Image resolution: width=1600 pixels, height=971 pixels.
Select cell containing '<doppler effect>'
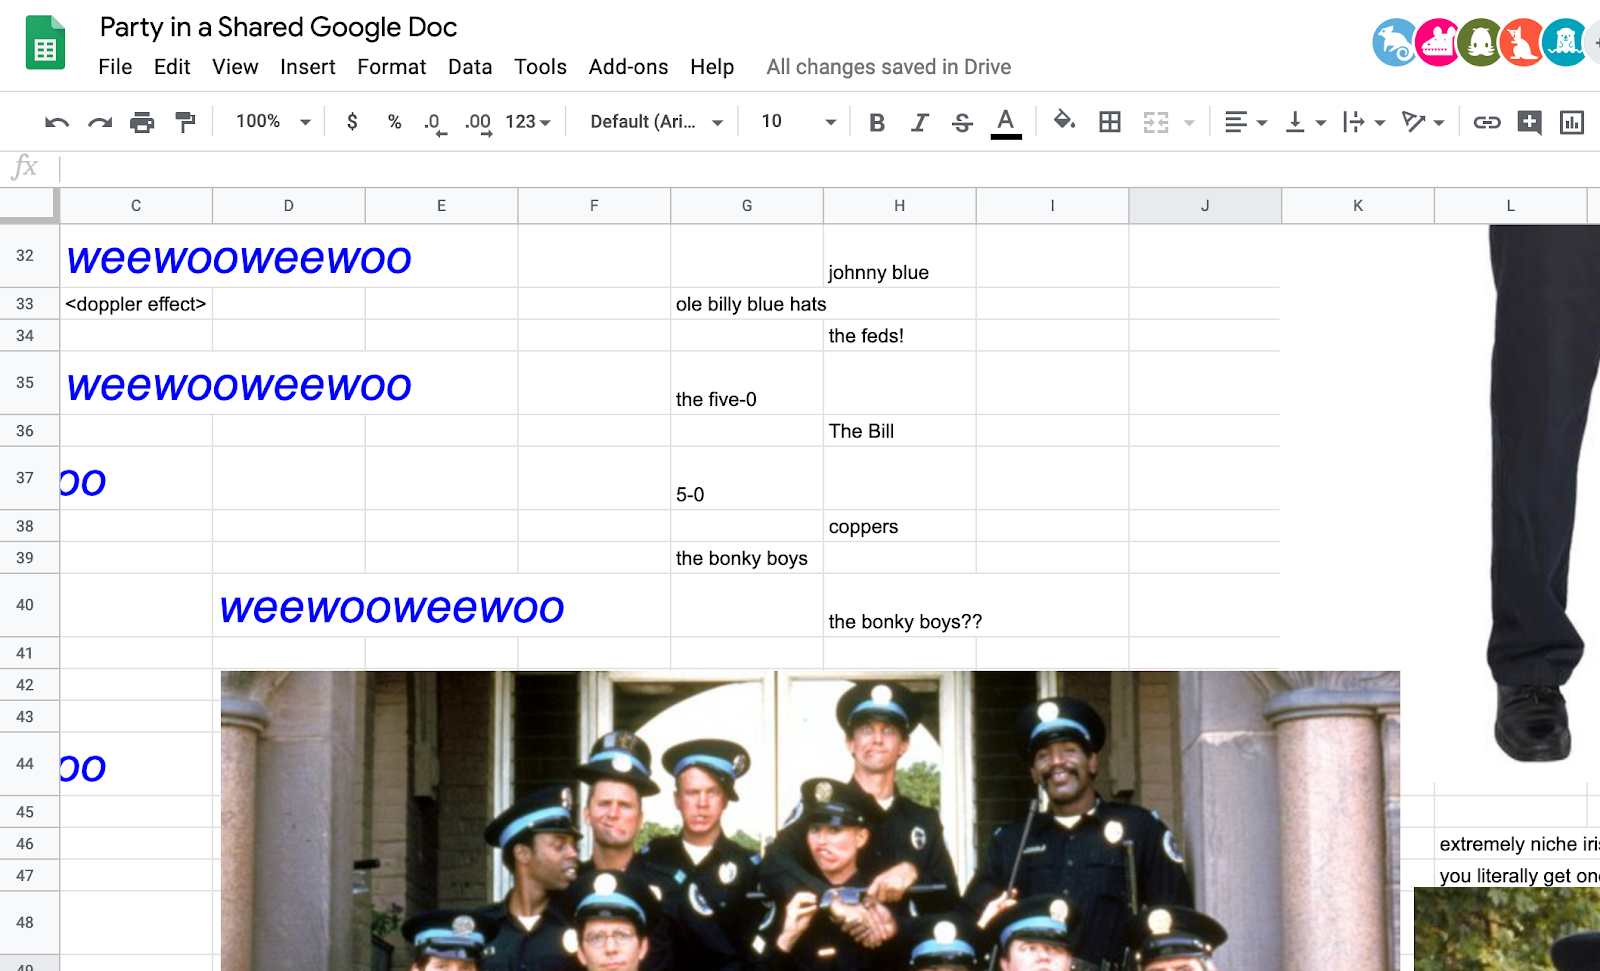coord(136,304)
